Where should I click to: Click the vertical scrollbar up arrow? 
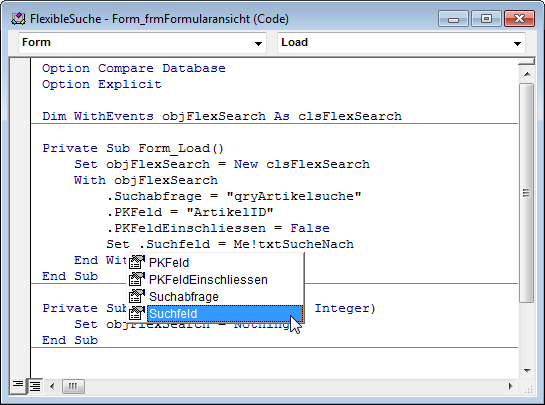527,74
